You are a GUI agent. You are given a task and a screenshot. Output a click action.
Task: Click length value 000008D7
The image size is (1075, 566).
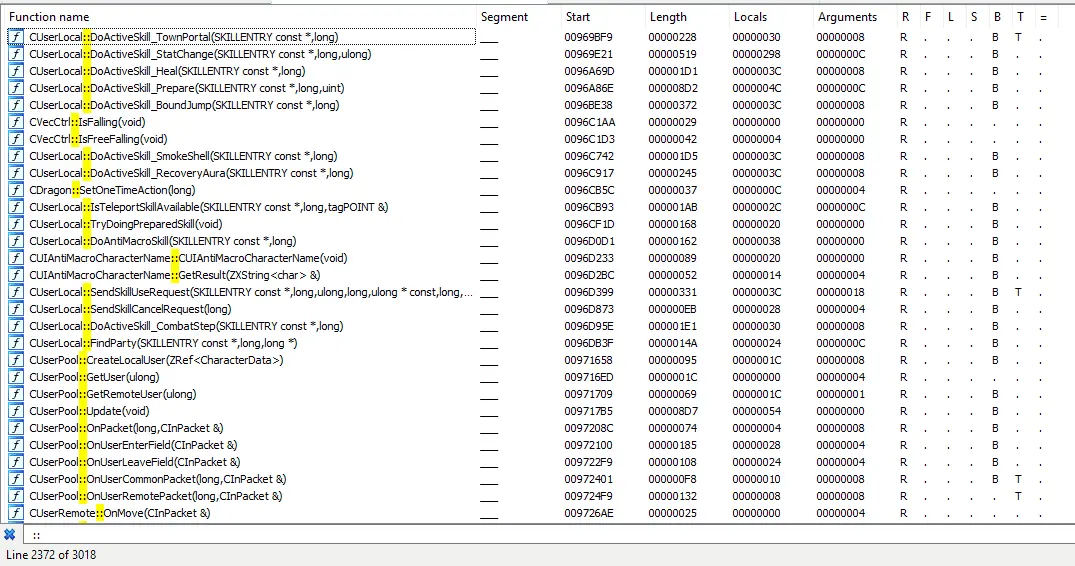pos(673,411)
